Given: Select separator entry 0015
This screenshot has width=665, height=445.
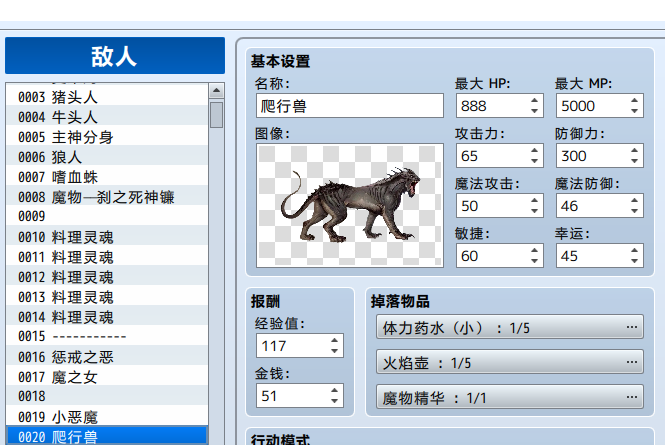Looking at the screenshot, I should coord(107,337).
